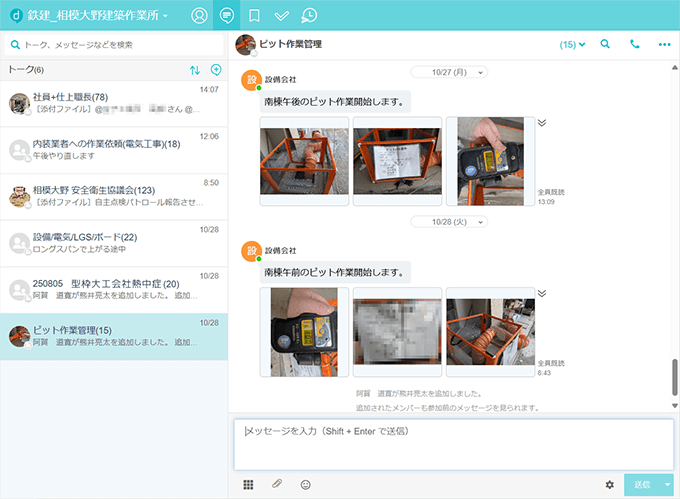Viewport: 680px width, 499px height.
Task: Click the message 南棟午後のピット作業開始します。
Action: [334, 101]
